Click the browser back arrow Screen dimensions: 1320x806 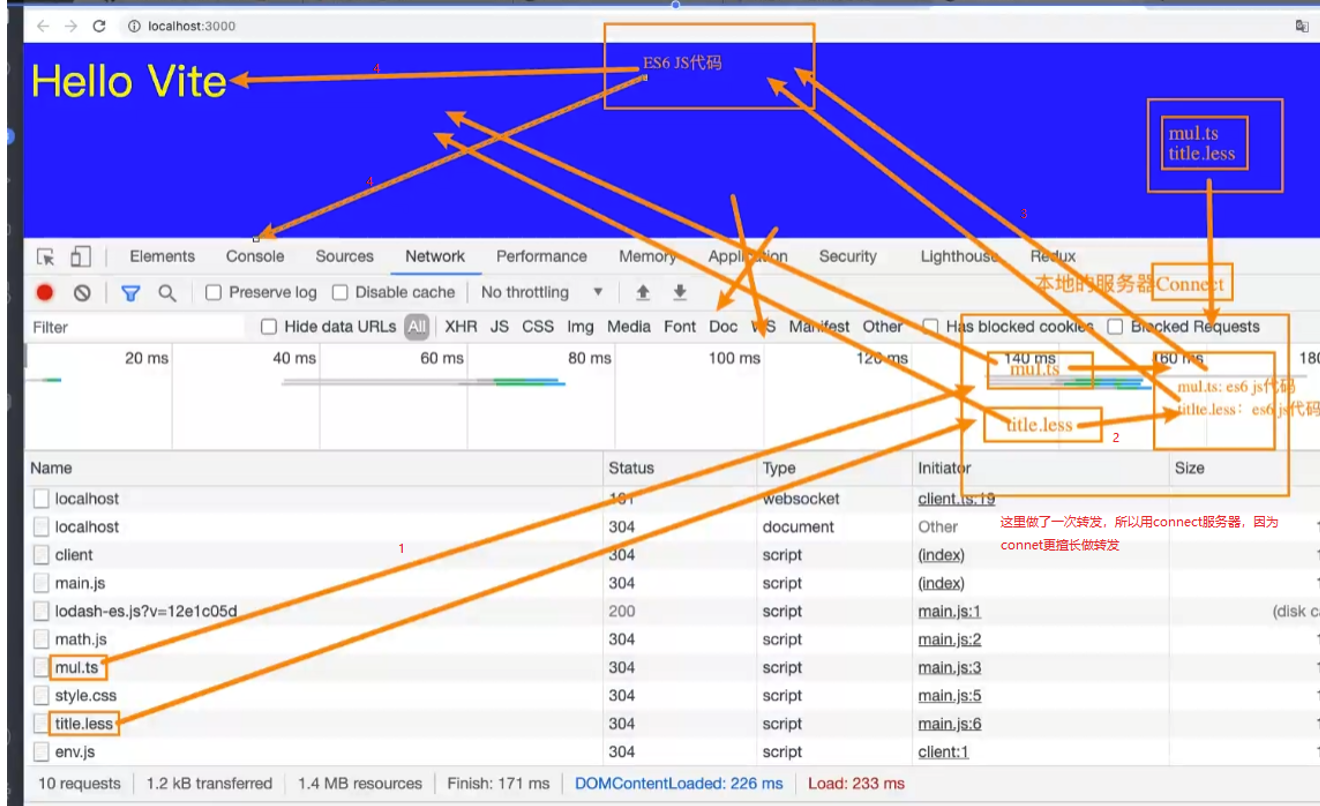[43, 26]
